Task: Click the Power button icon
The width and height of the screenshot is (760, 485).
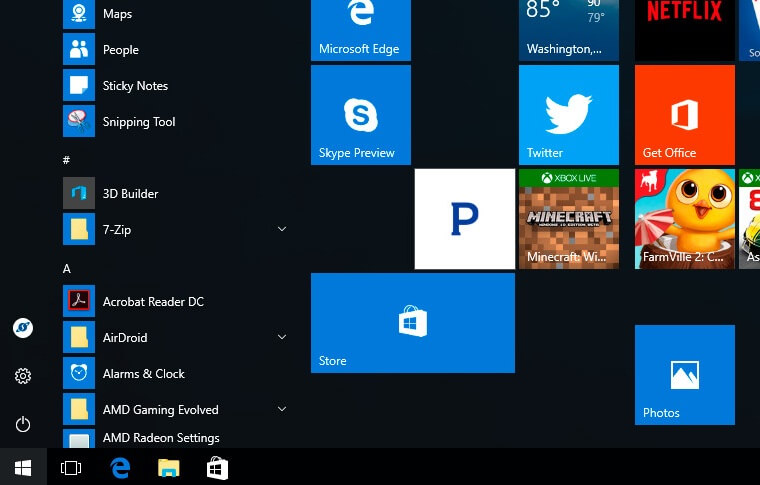Action: (x=23, y=424)
